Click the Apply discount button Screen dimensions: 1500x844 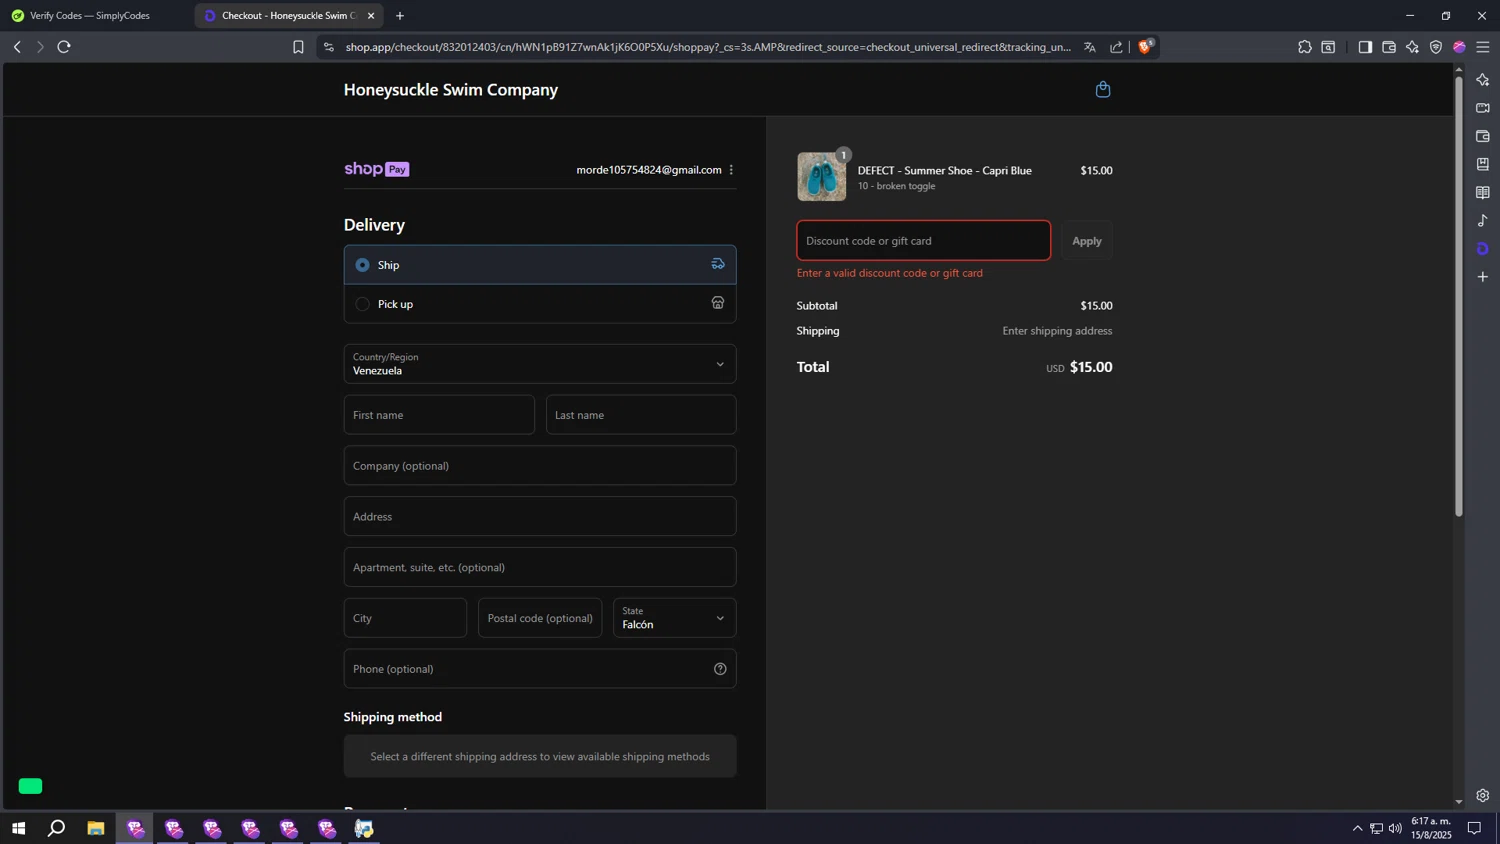pyautogui.click(x=1087, y=241)
